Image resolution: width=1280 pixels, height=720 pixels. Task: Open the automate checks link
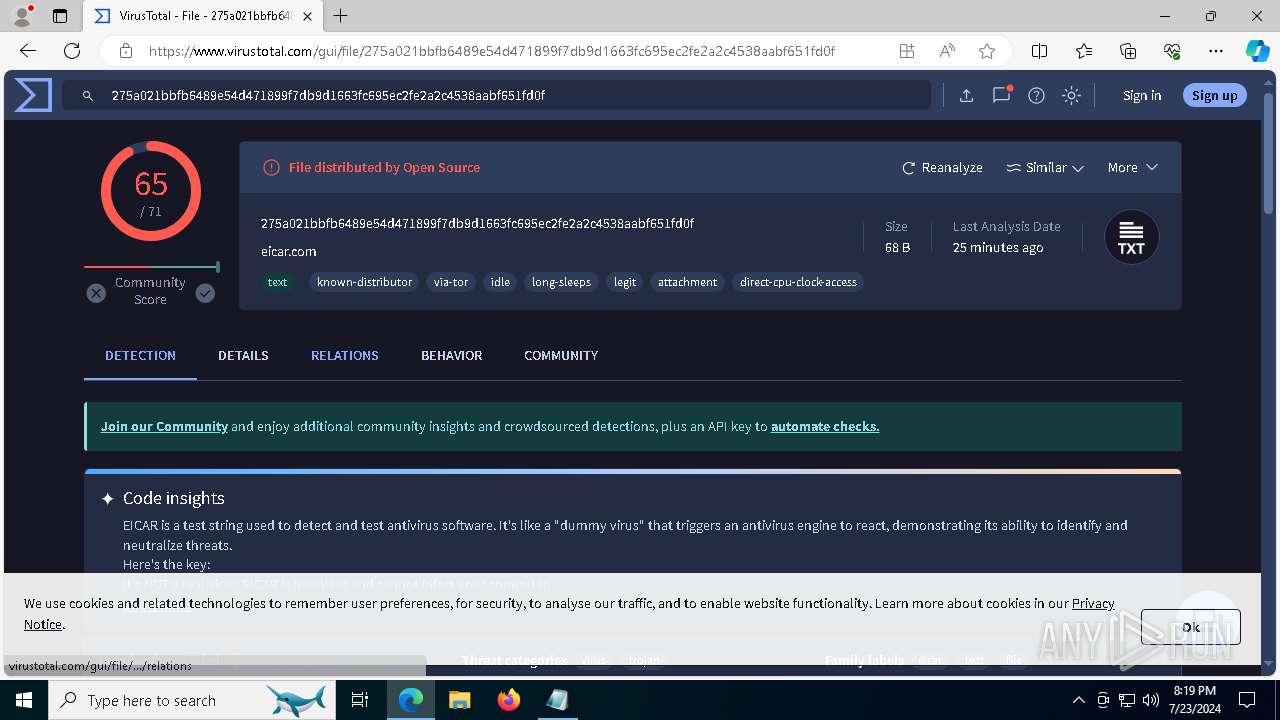(825, 426)
